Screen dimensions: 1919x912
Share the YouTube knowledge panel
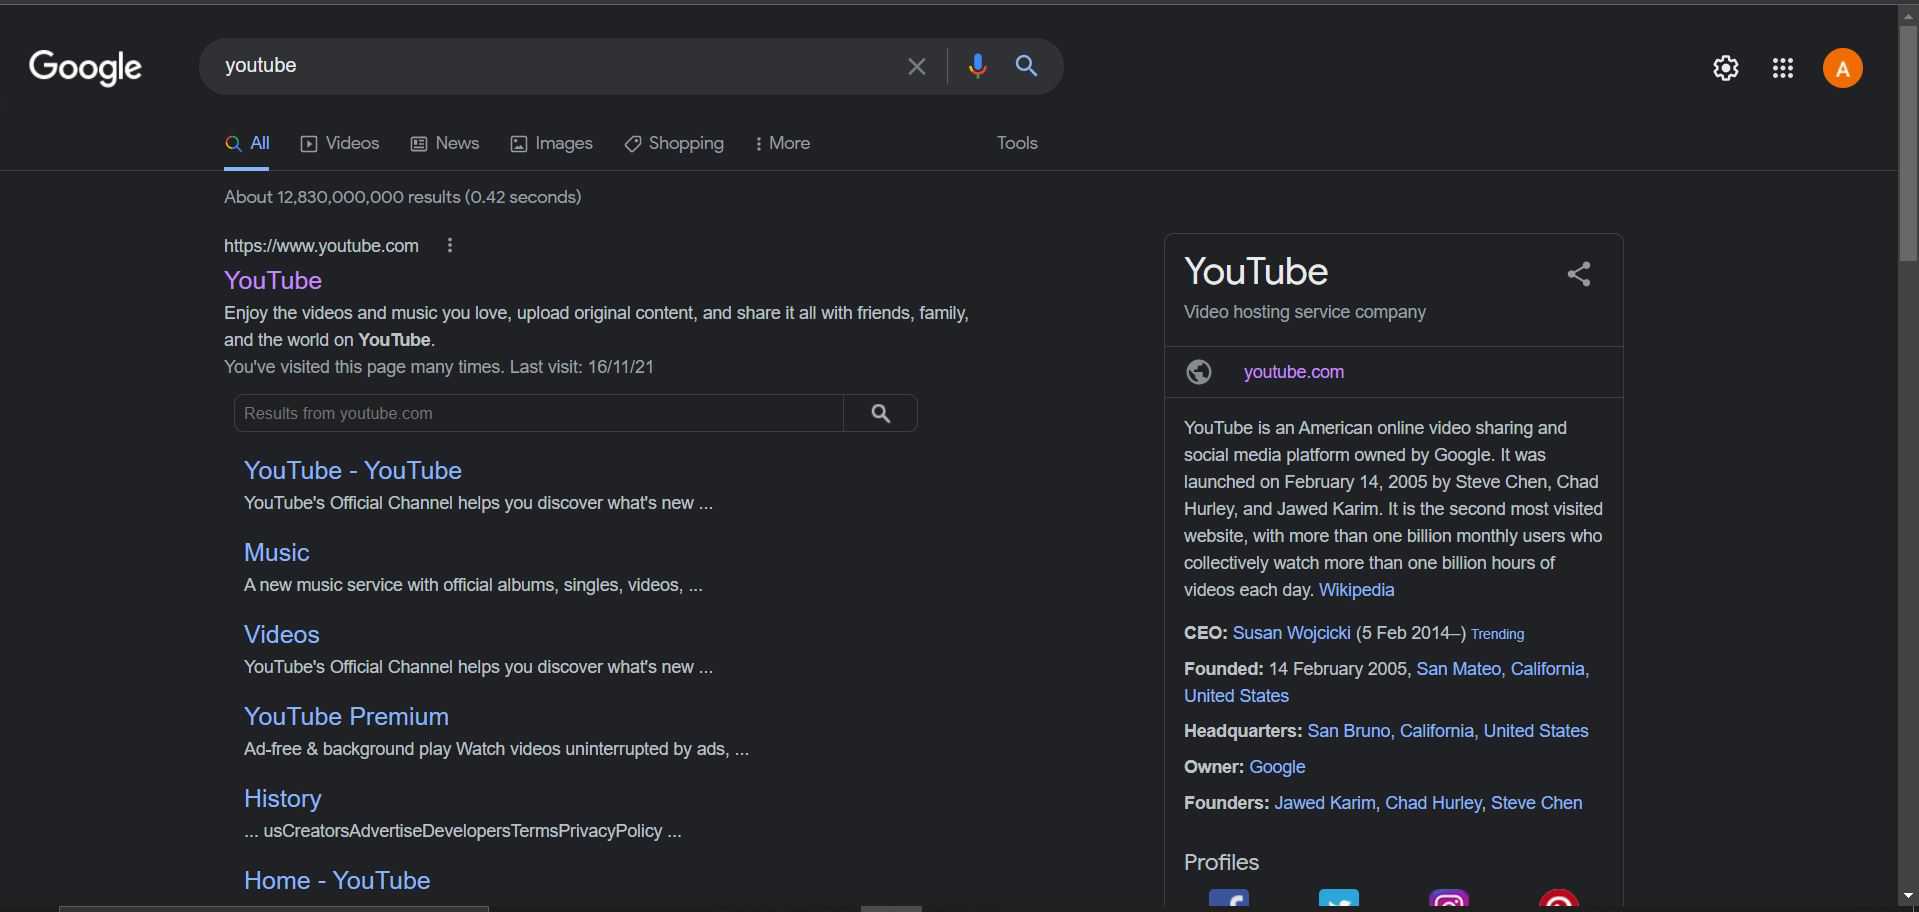point(1579,274)
